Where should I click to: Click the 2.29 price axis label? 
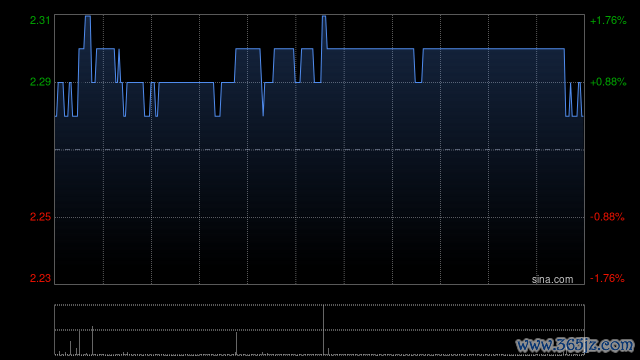point(40,82)
